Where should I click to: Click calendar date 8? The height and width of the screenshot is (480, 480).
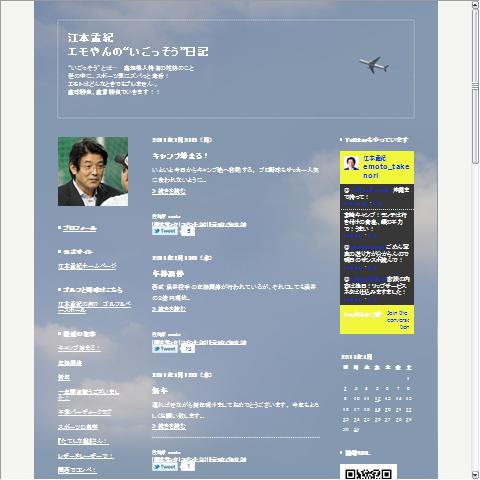click(408, 389)
